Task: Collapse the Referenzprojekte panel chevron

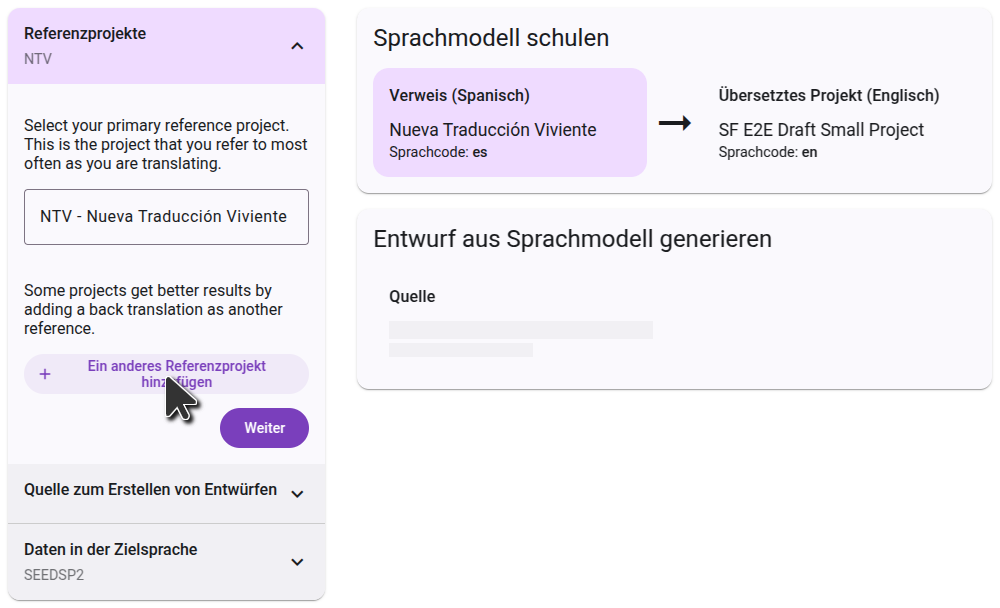Action: click(x=297, y=46)
